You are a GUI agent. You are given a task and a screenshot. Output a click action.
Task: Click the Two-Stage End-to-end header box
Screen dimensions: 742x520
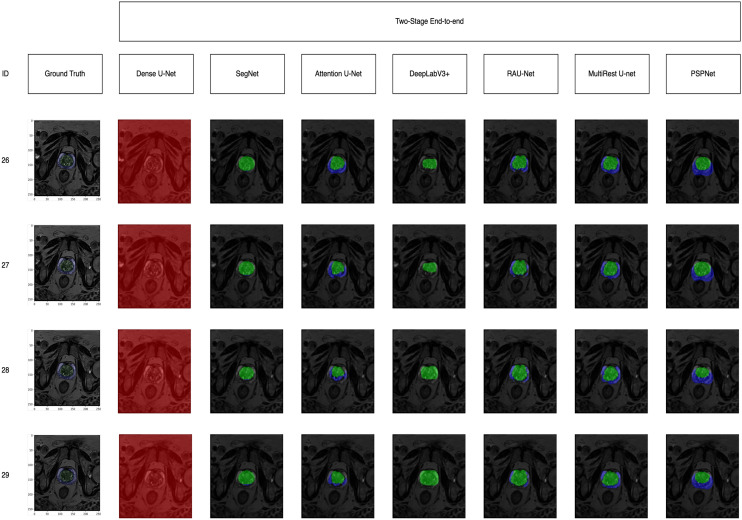430,21
